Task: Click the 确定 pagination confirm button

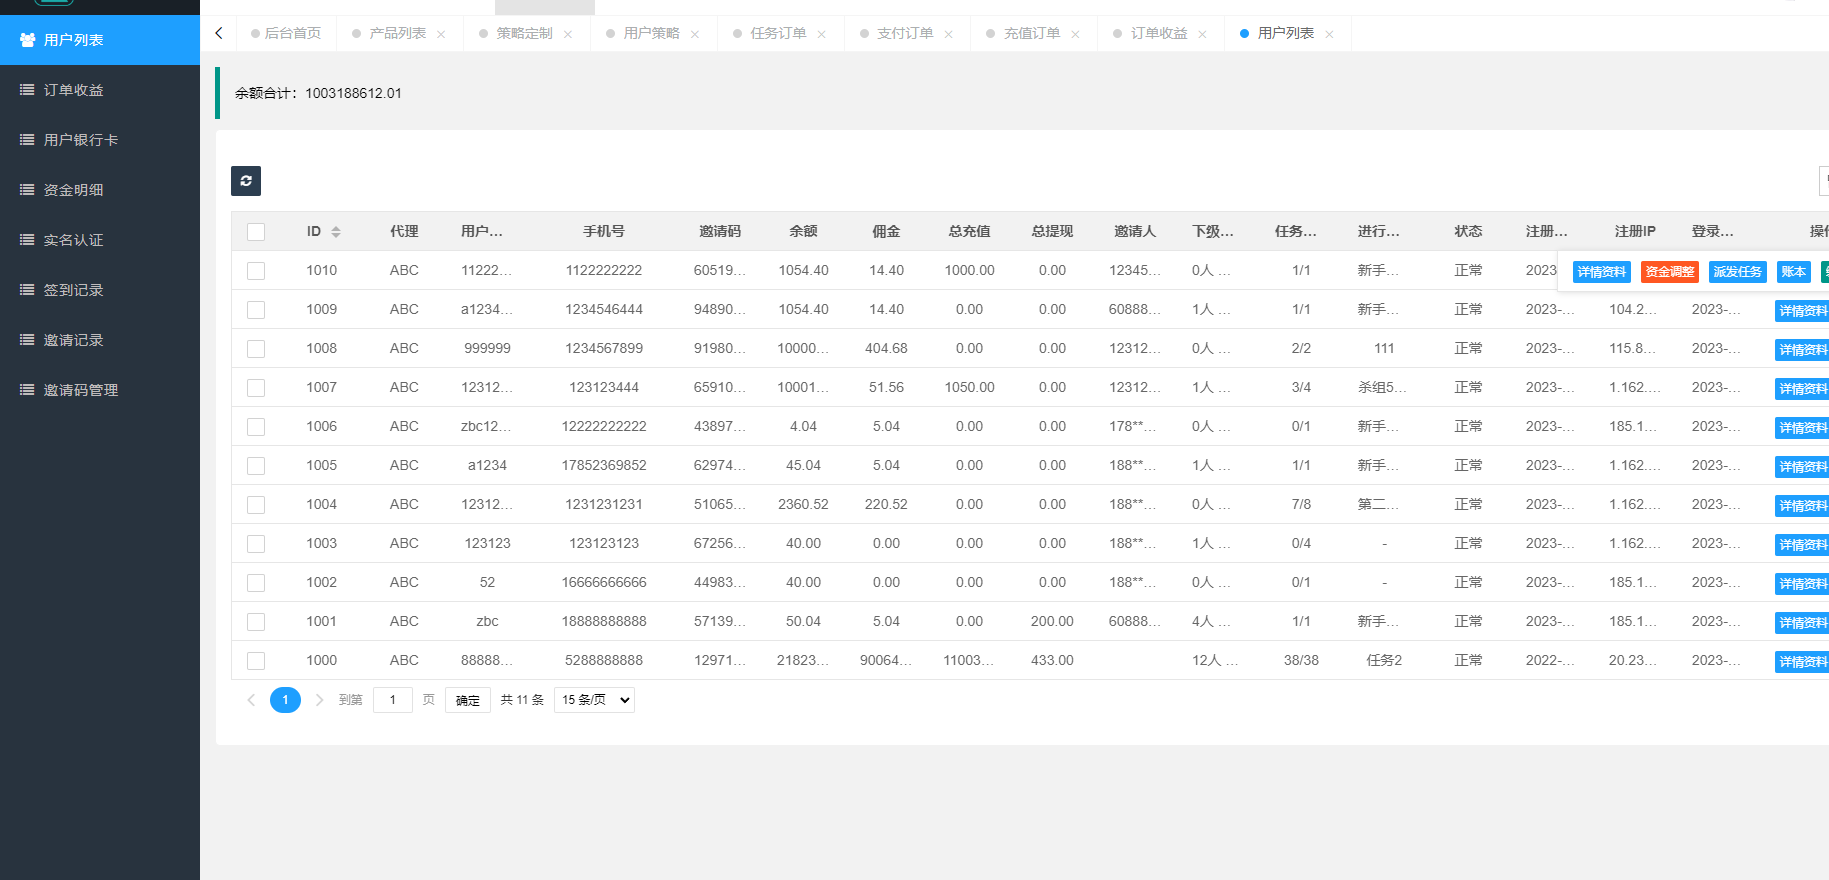Action: pyautogui.click(x=468, y=700)
